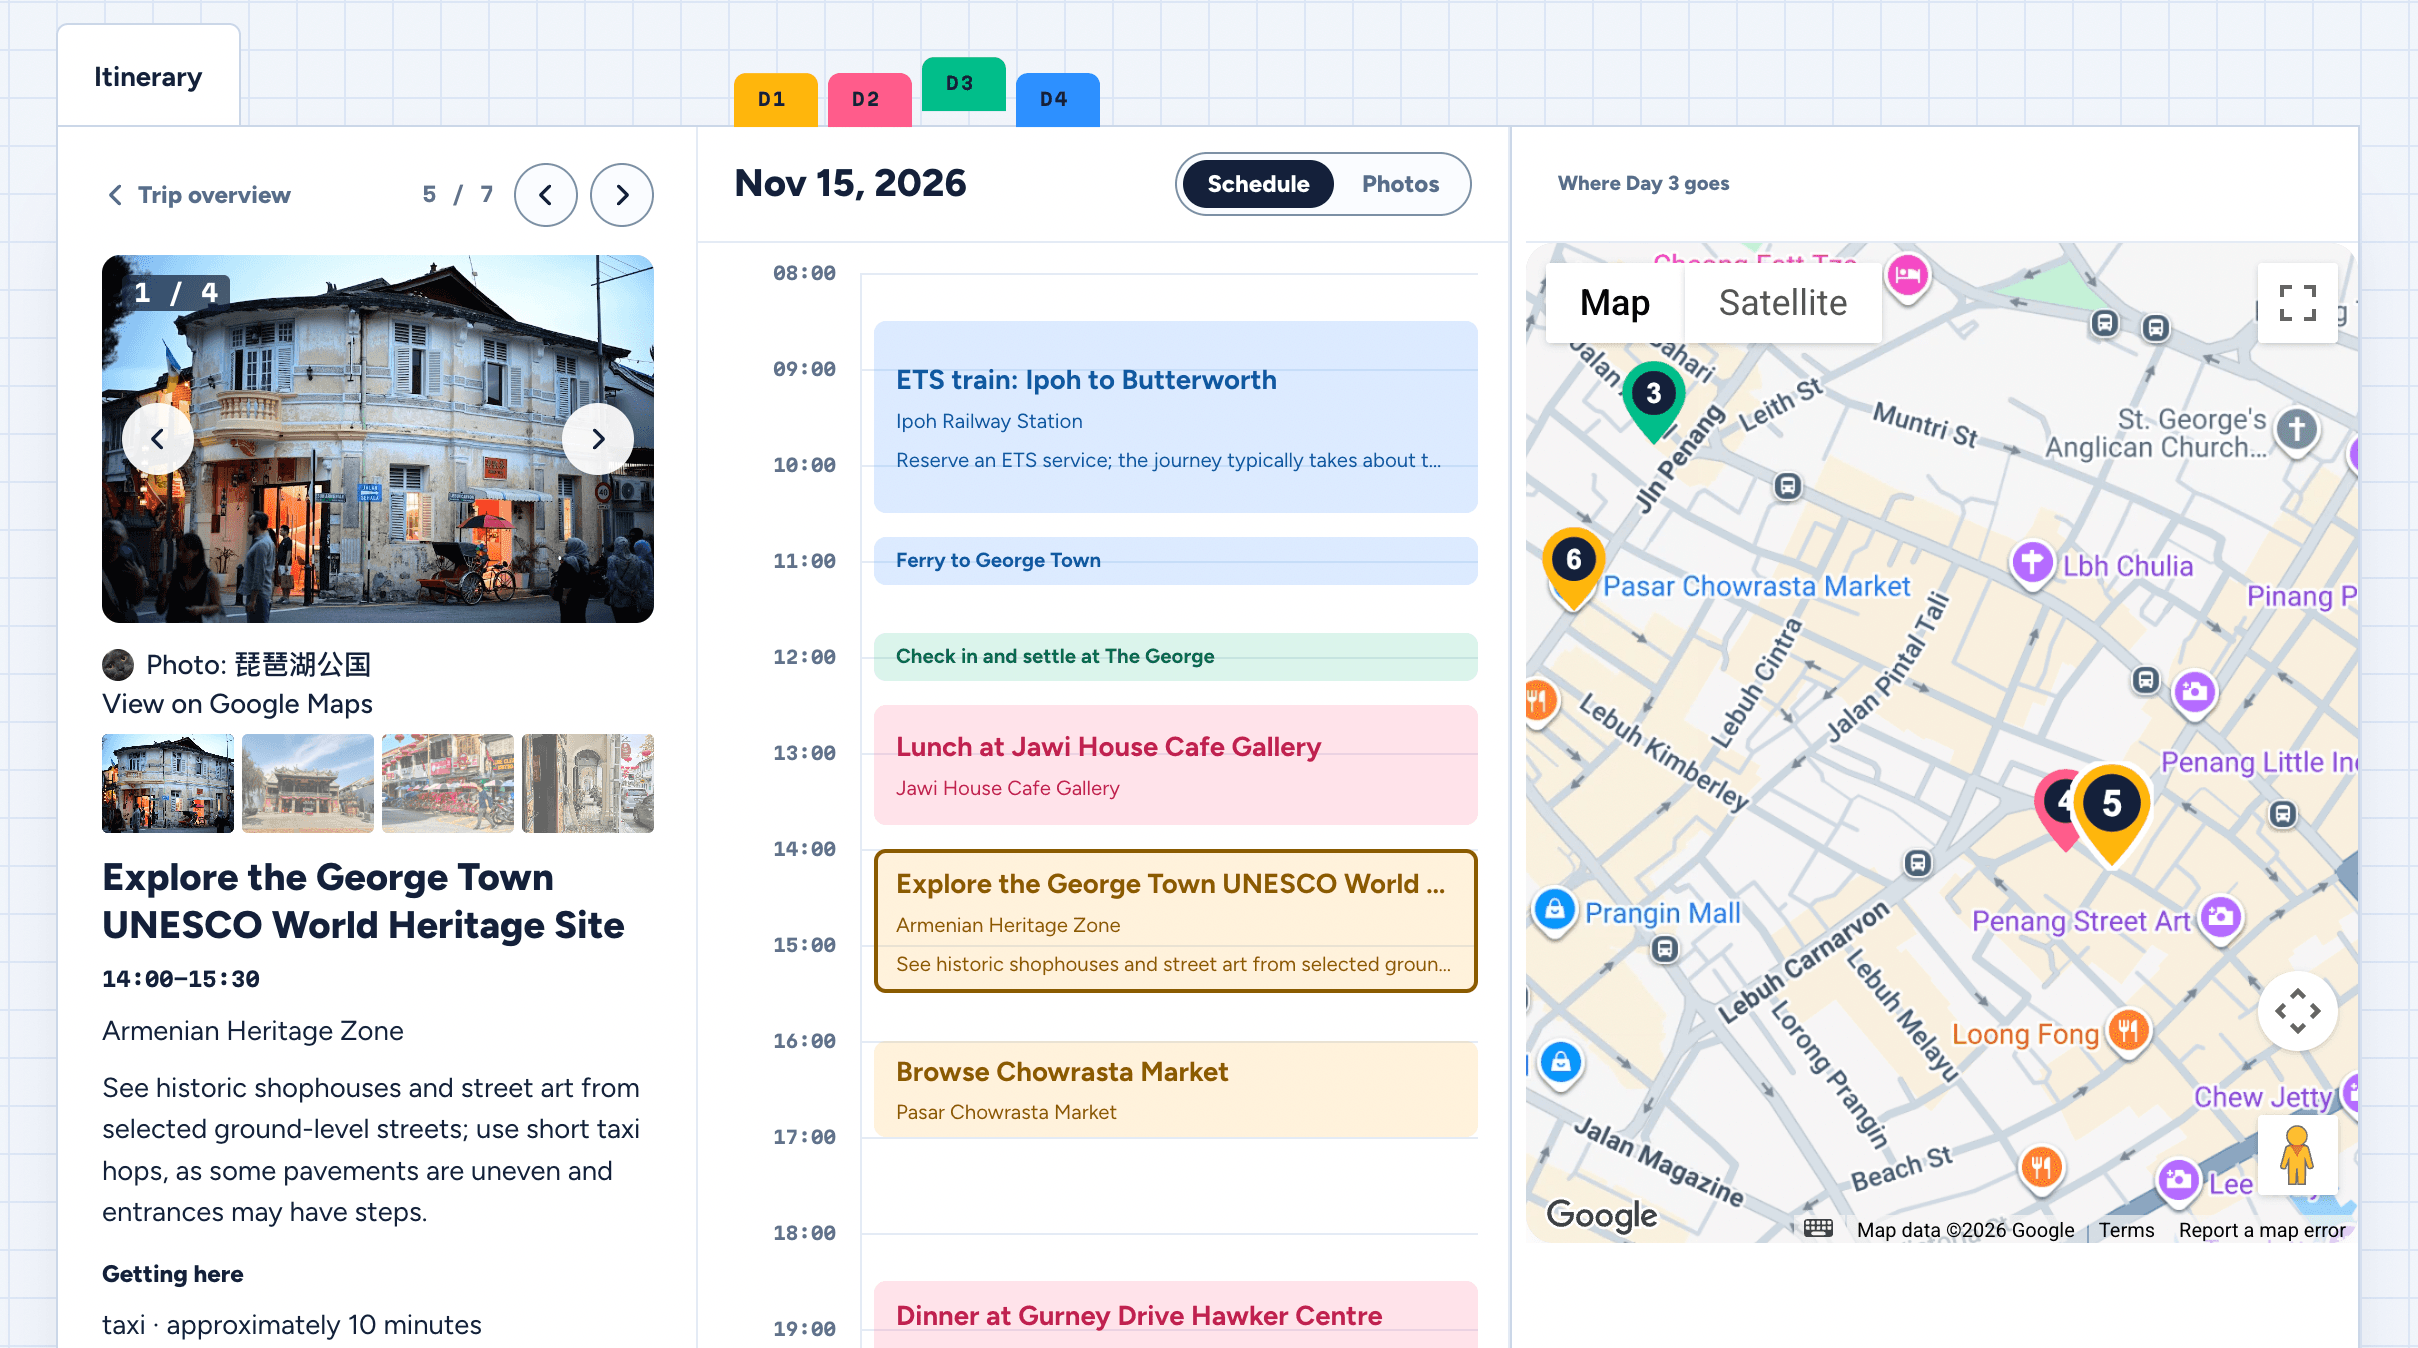
Task: Open View on Google Maps link
Action: click(x=237, y=704)
